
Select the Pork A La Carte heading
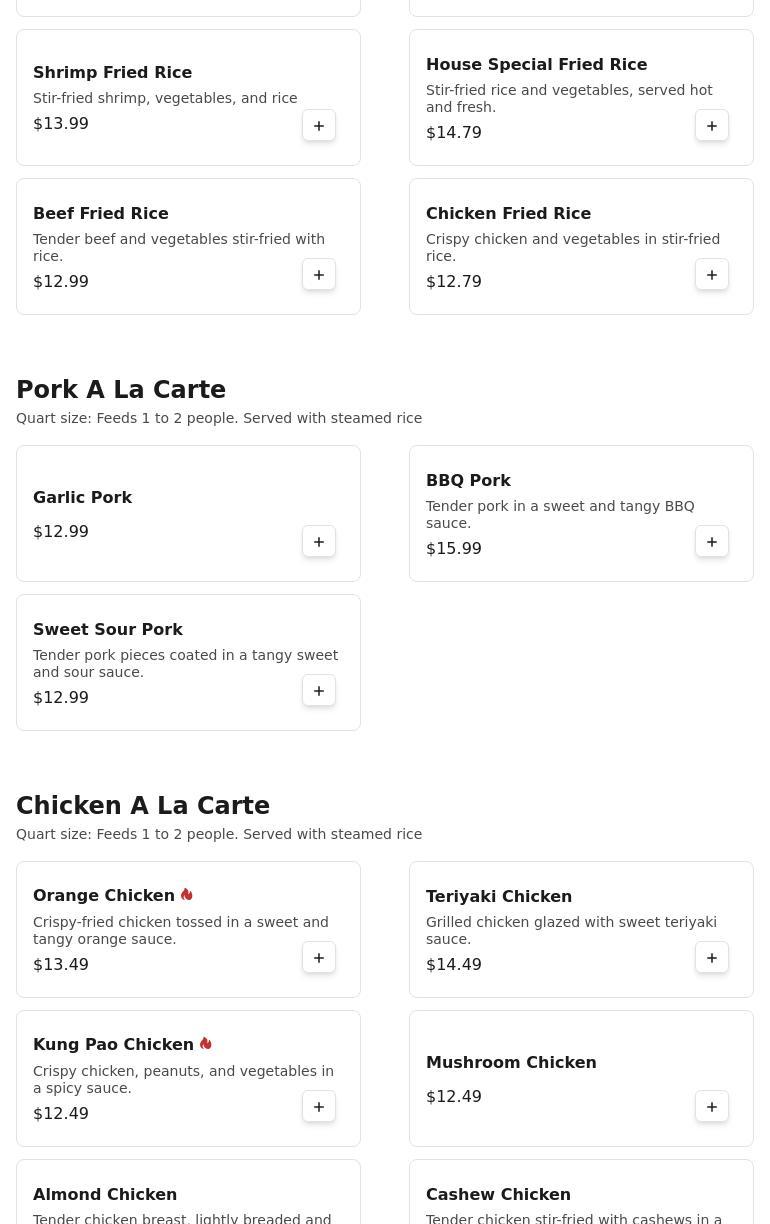(121, 390)
